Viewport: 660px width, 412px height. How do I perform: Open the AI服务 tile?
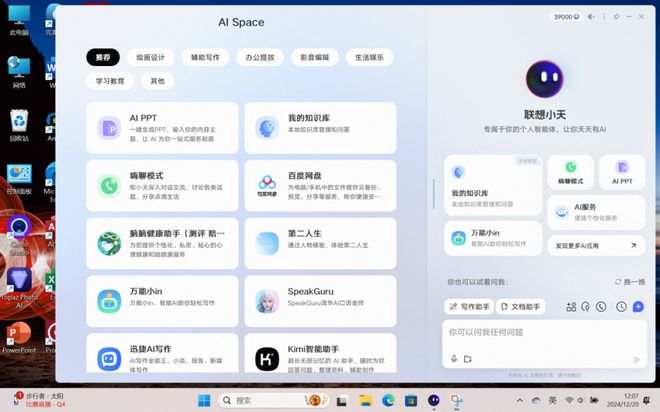point(596,212)
